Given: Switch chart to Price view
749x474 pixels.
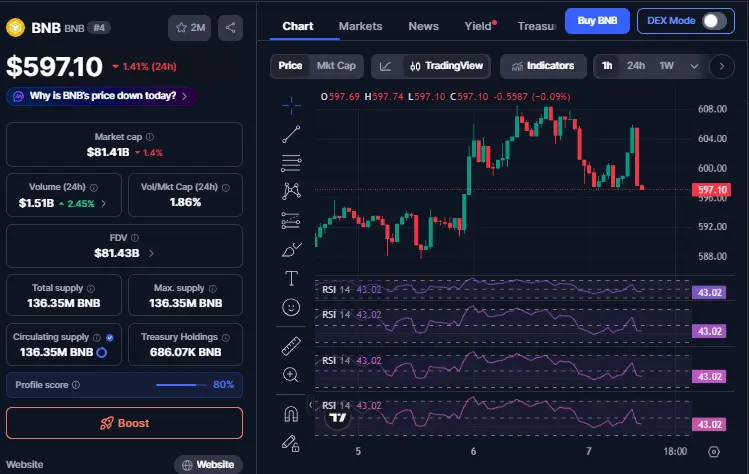Looking at the screenshot, I should (290, 66).
